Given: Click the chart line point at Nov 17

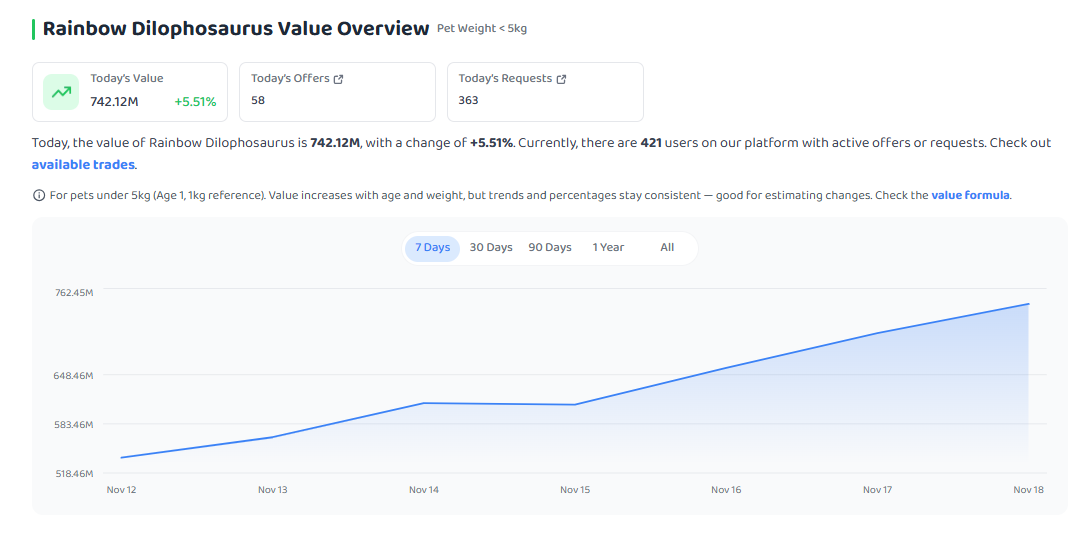Looking at the screenshot, I should pyautogui.click(x=878, y=334).
